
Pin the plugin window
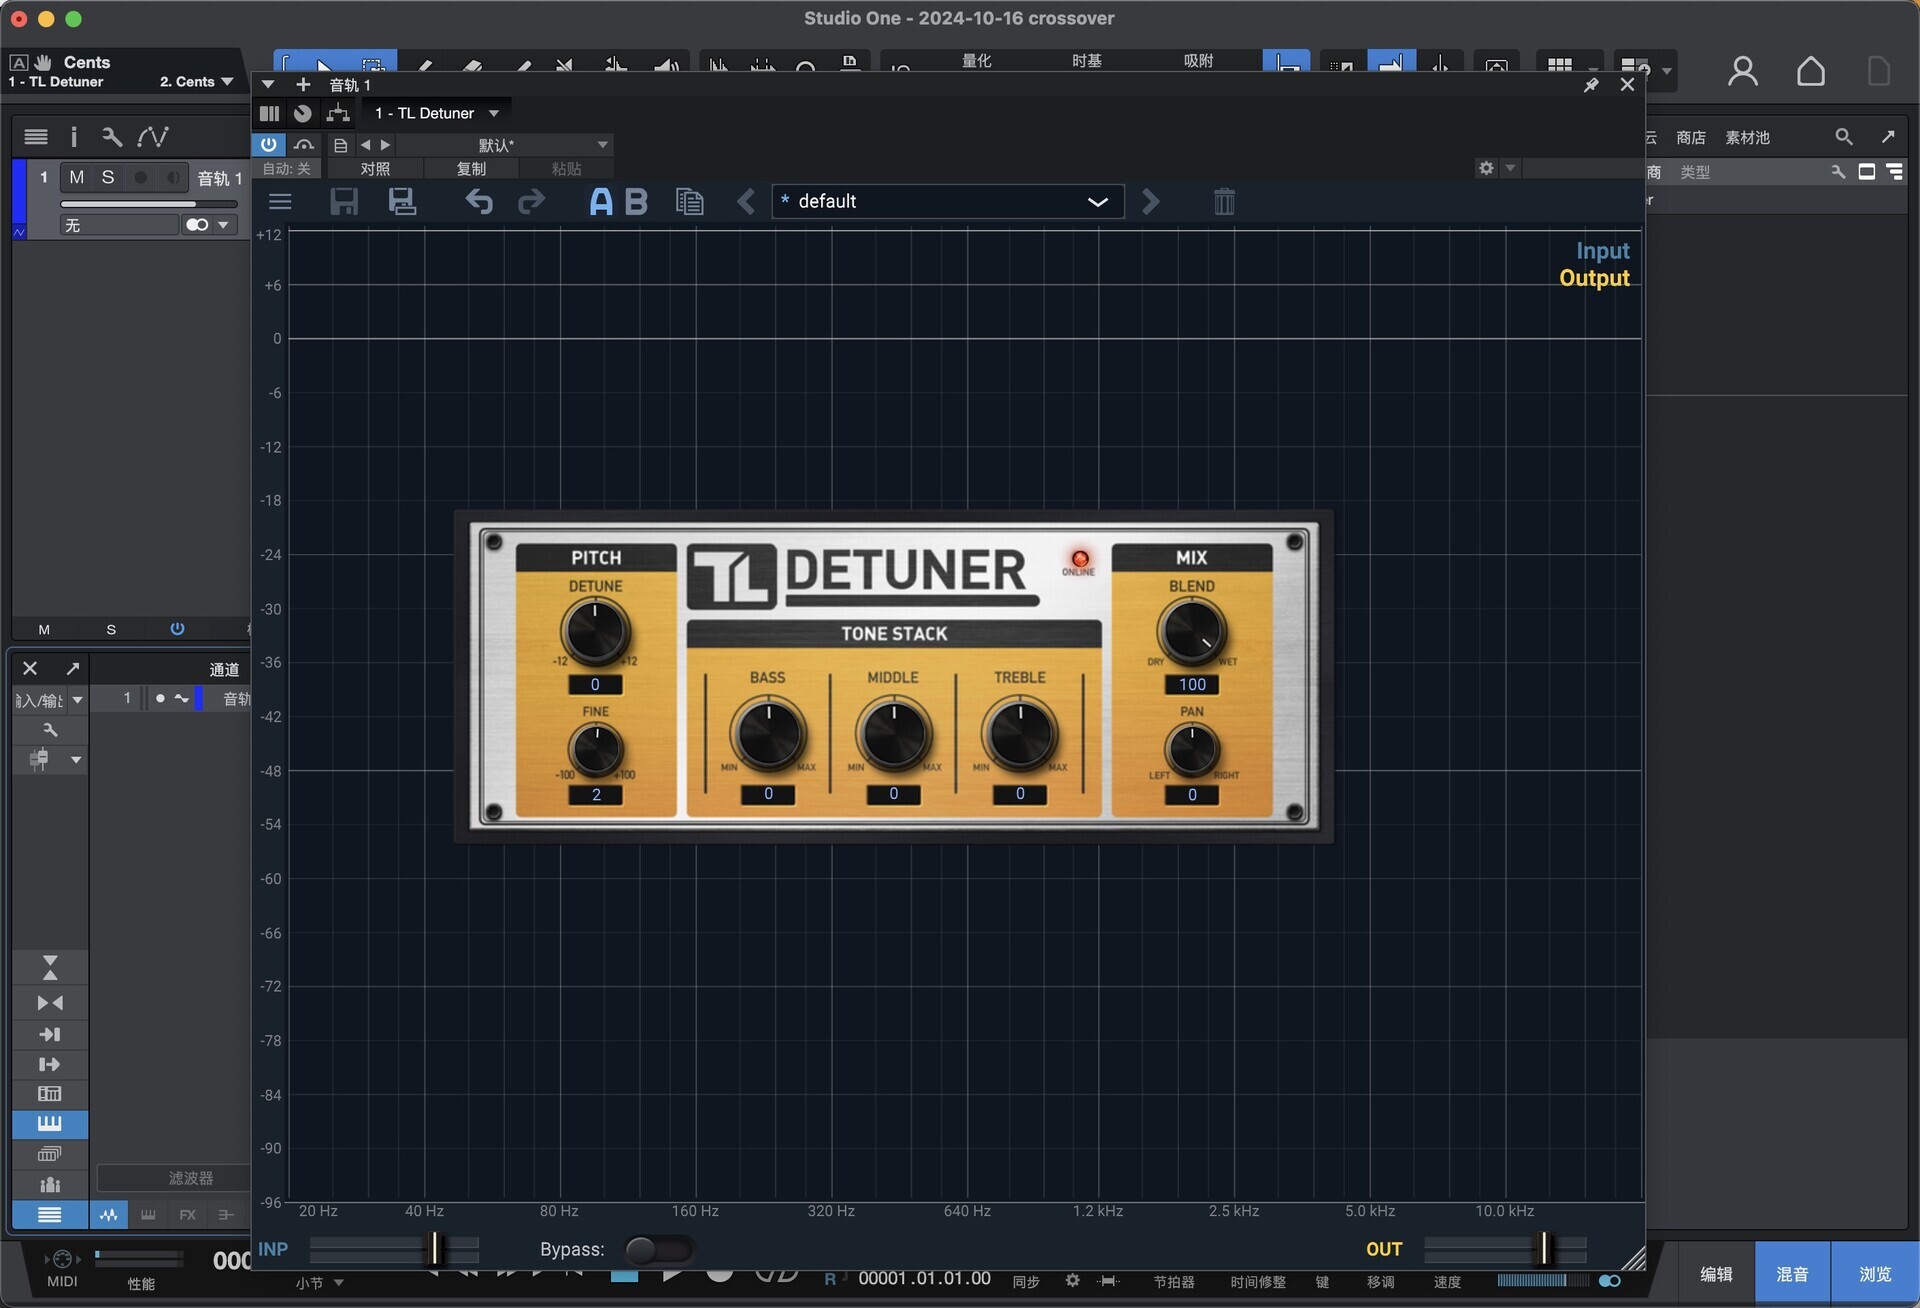pos(1591,85)
